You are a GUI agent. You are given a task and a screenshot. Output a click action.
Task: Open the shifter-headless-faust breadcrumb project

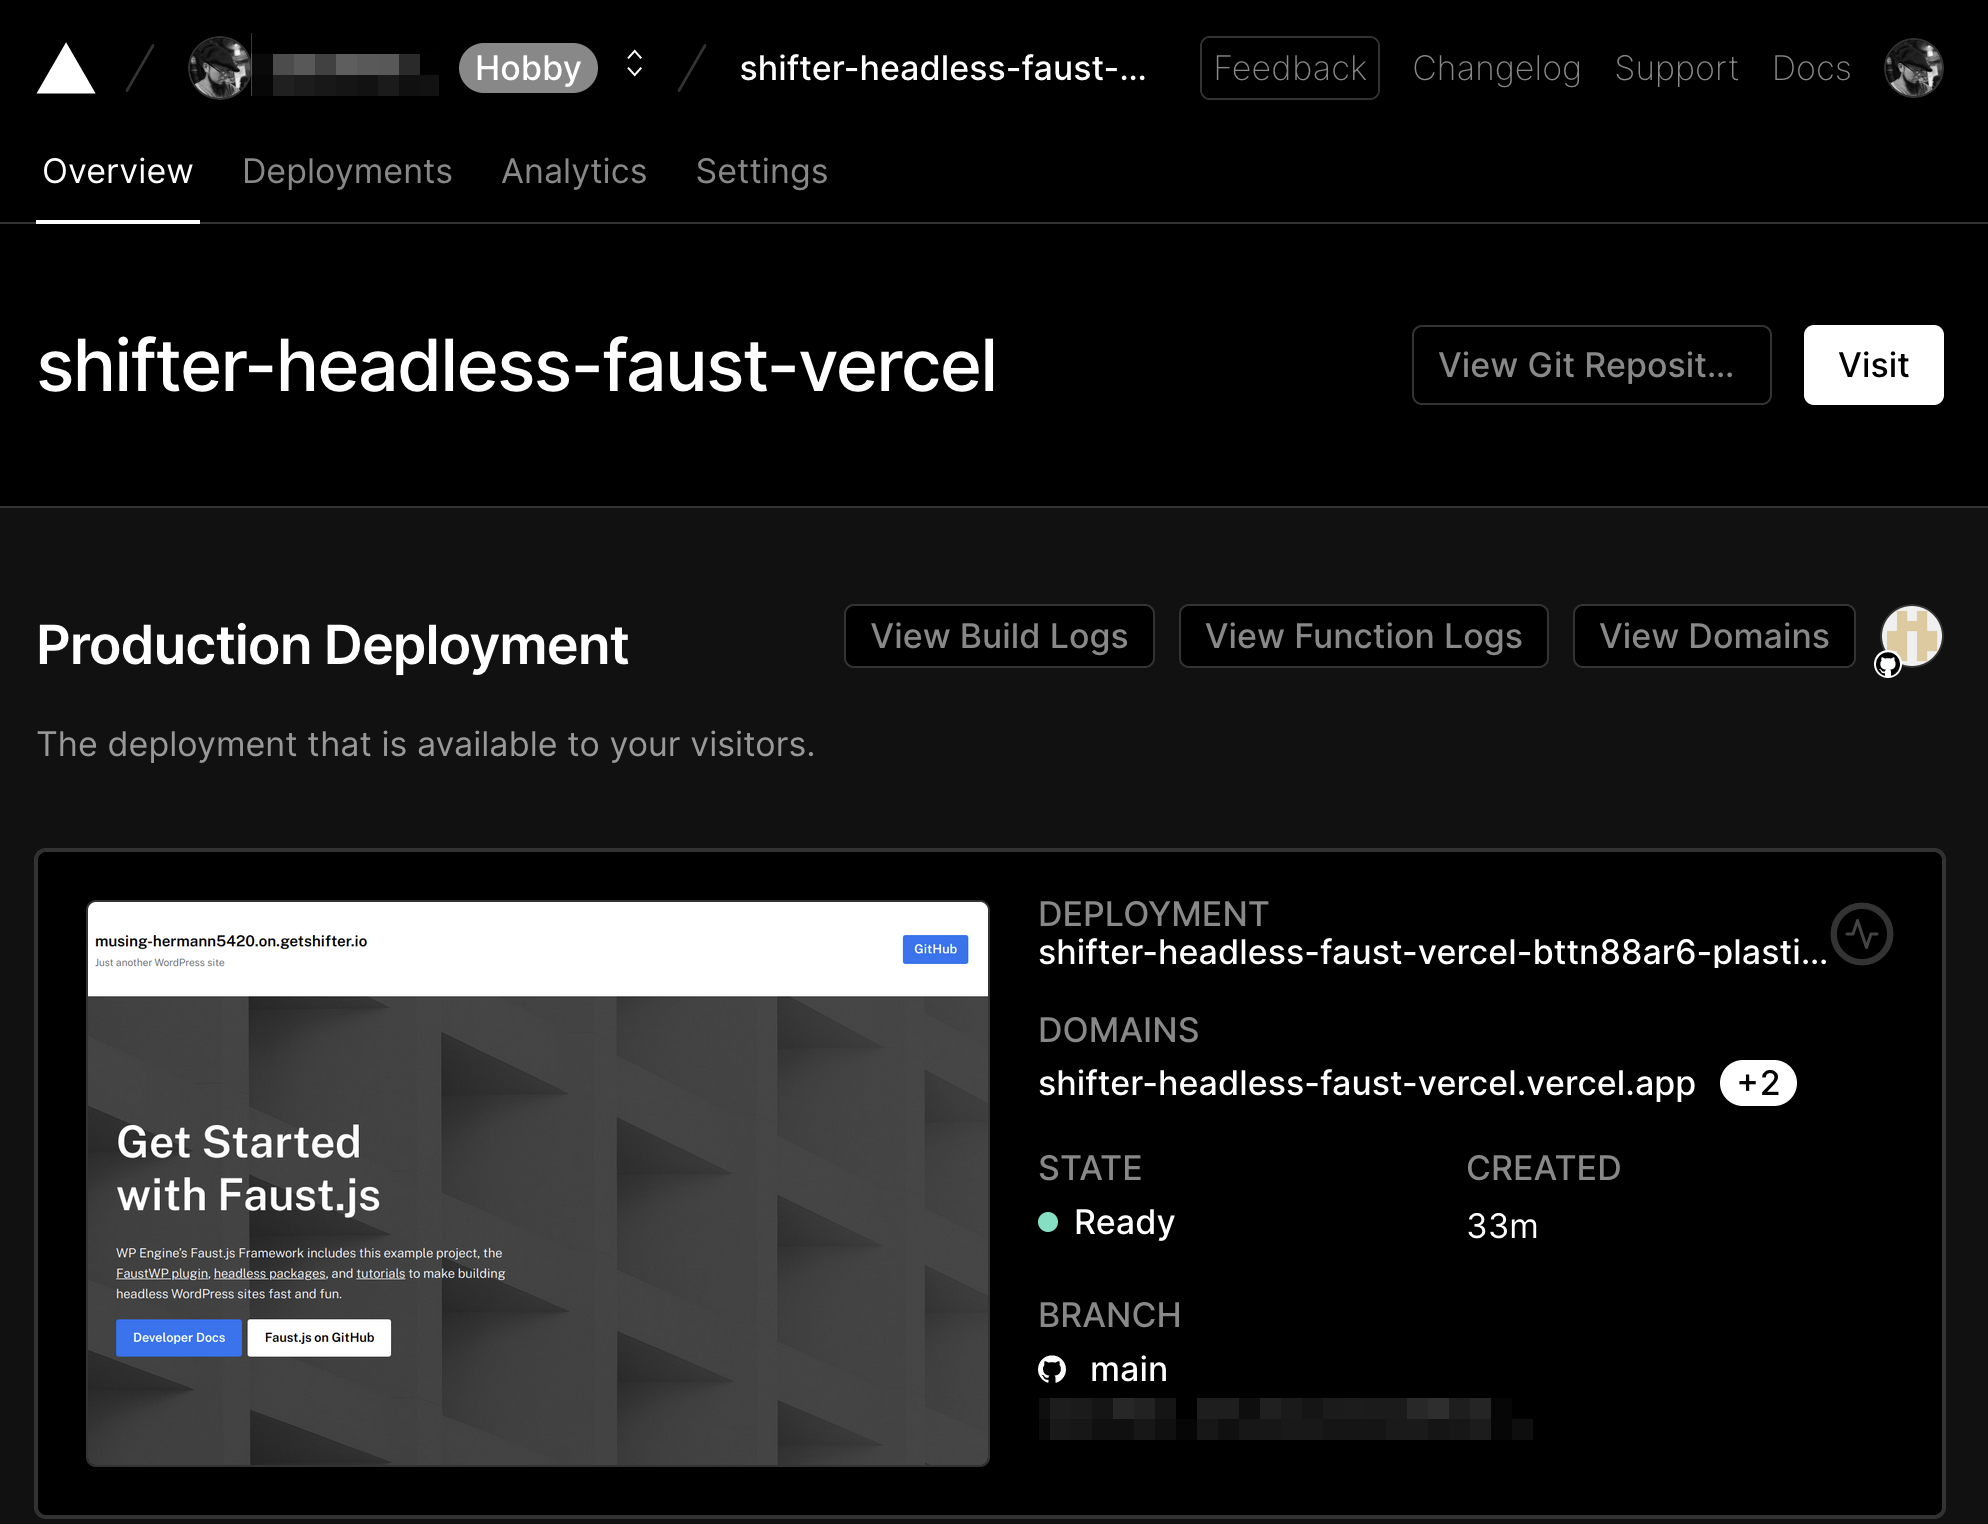pyautogui.click(x=942, y=68)
